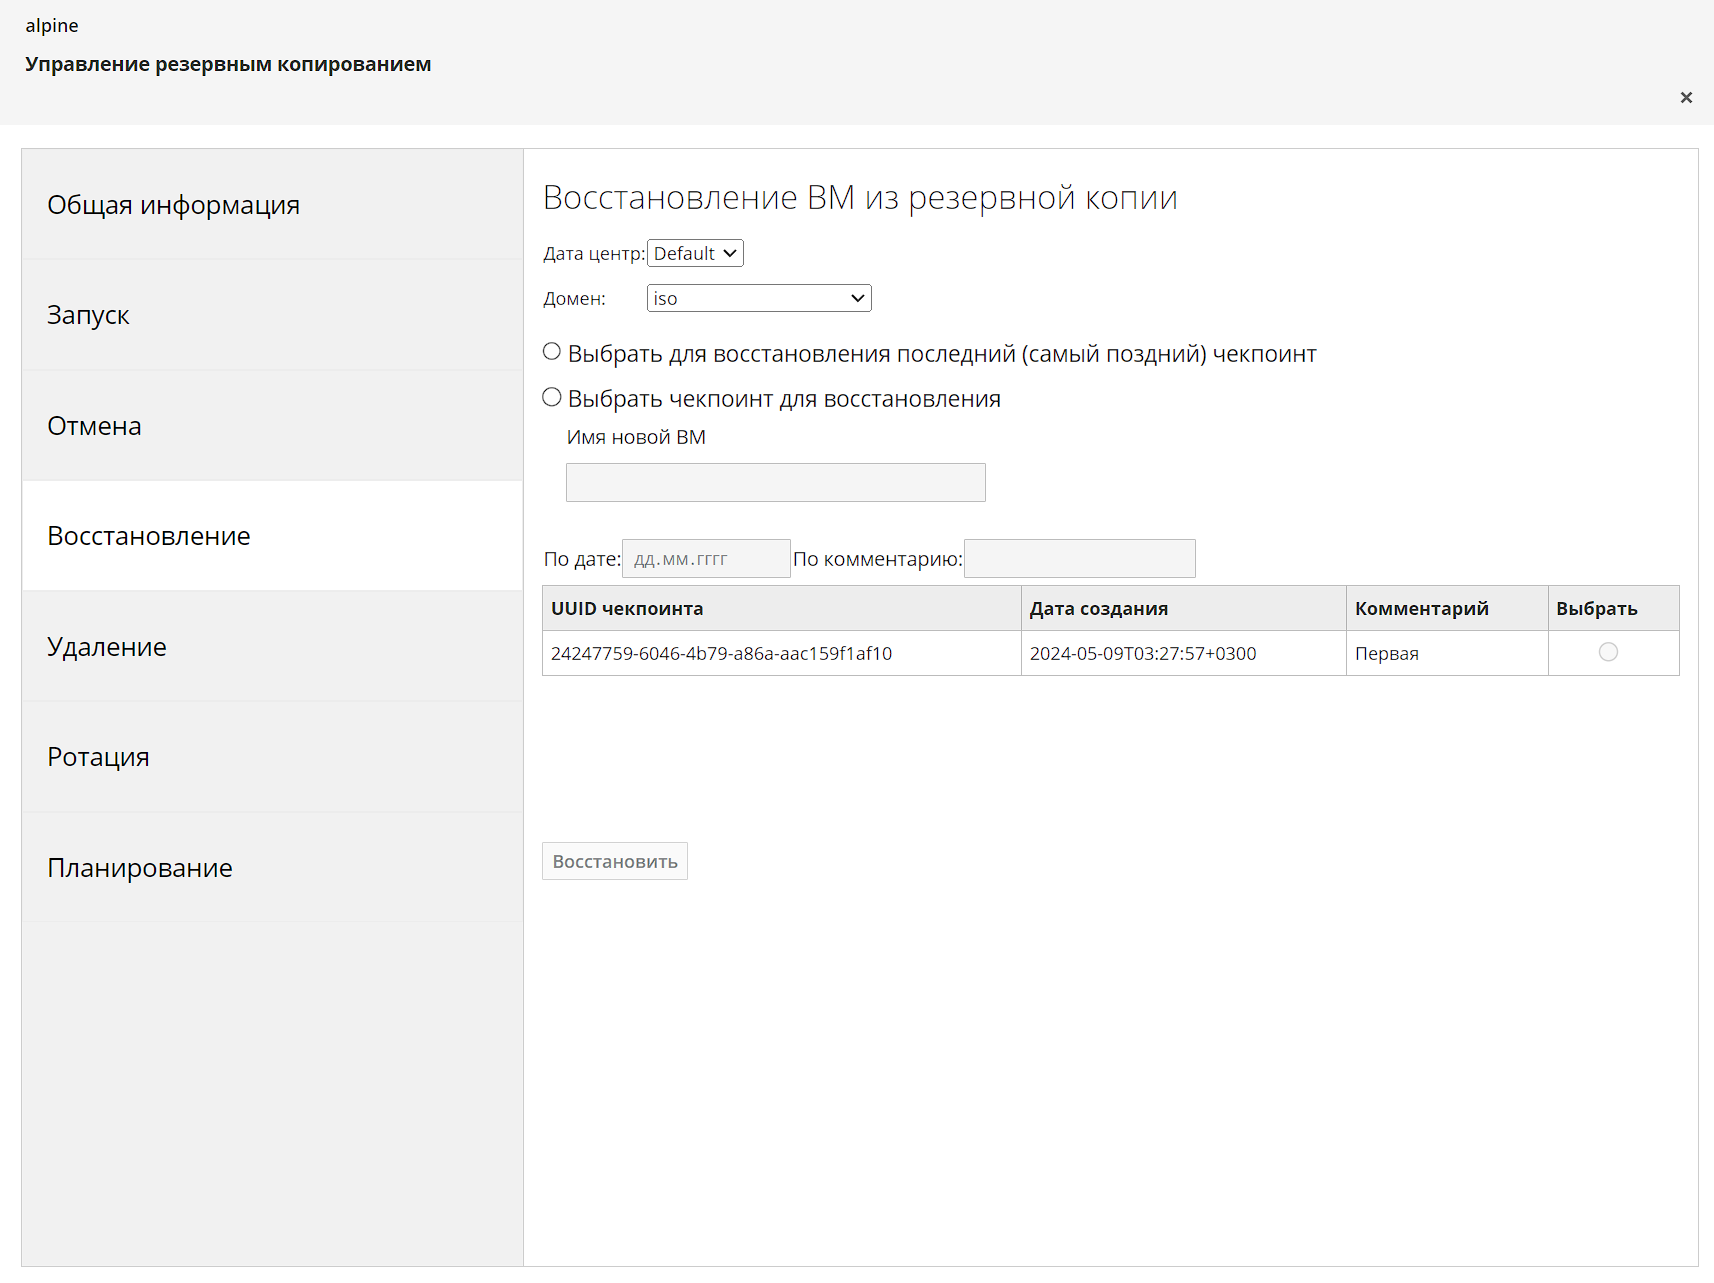Close the backup management dialog
The width and height of the screenshot is (1714, 1283).
tap(1686, 97)
